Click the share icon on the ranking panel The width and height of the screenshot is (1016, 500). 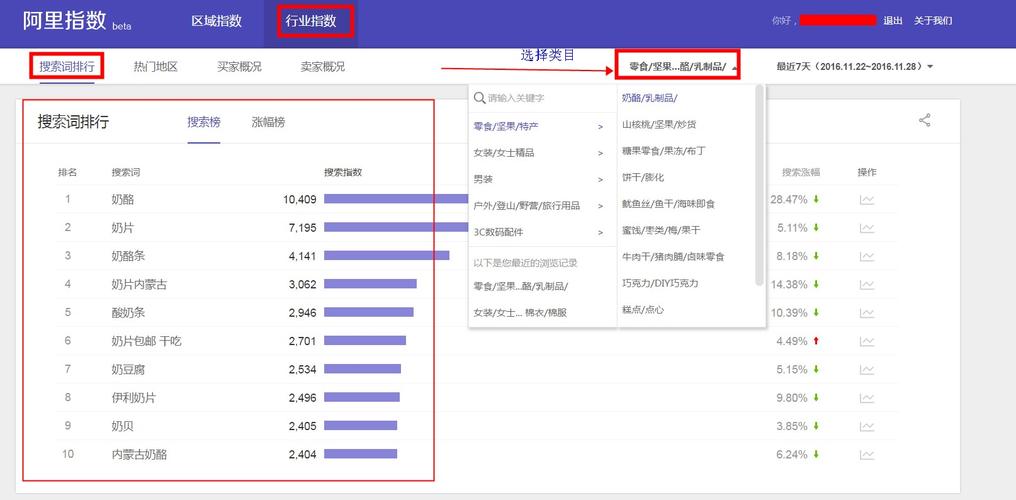click(x=925, y=120)
